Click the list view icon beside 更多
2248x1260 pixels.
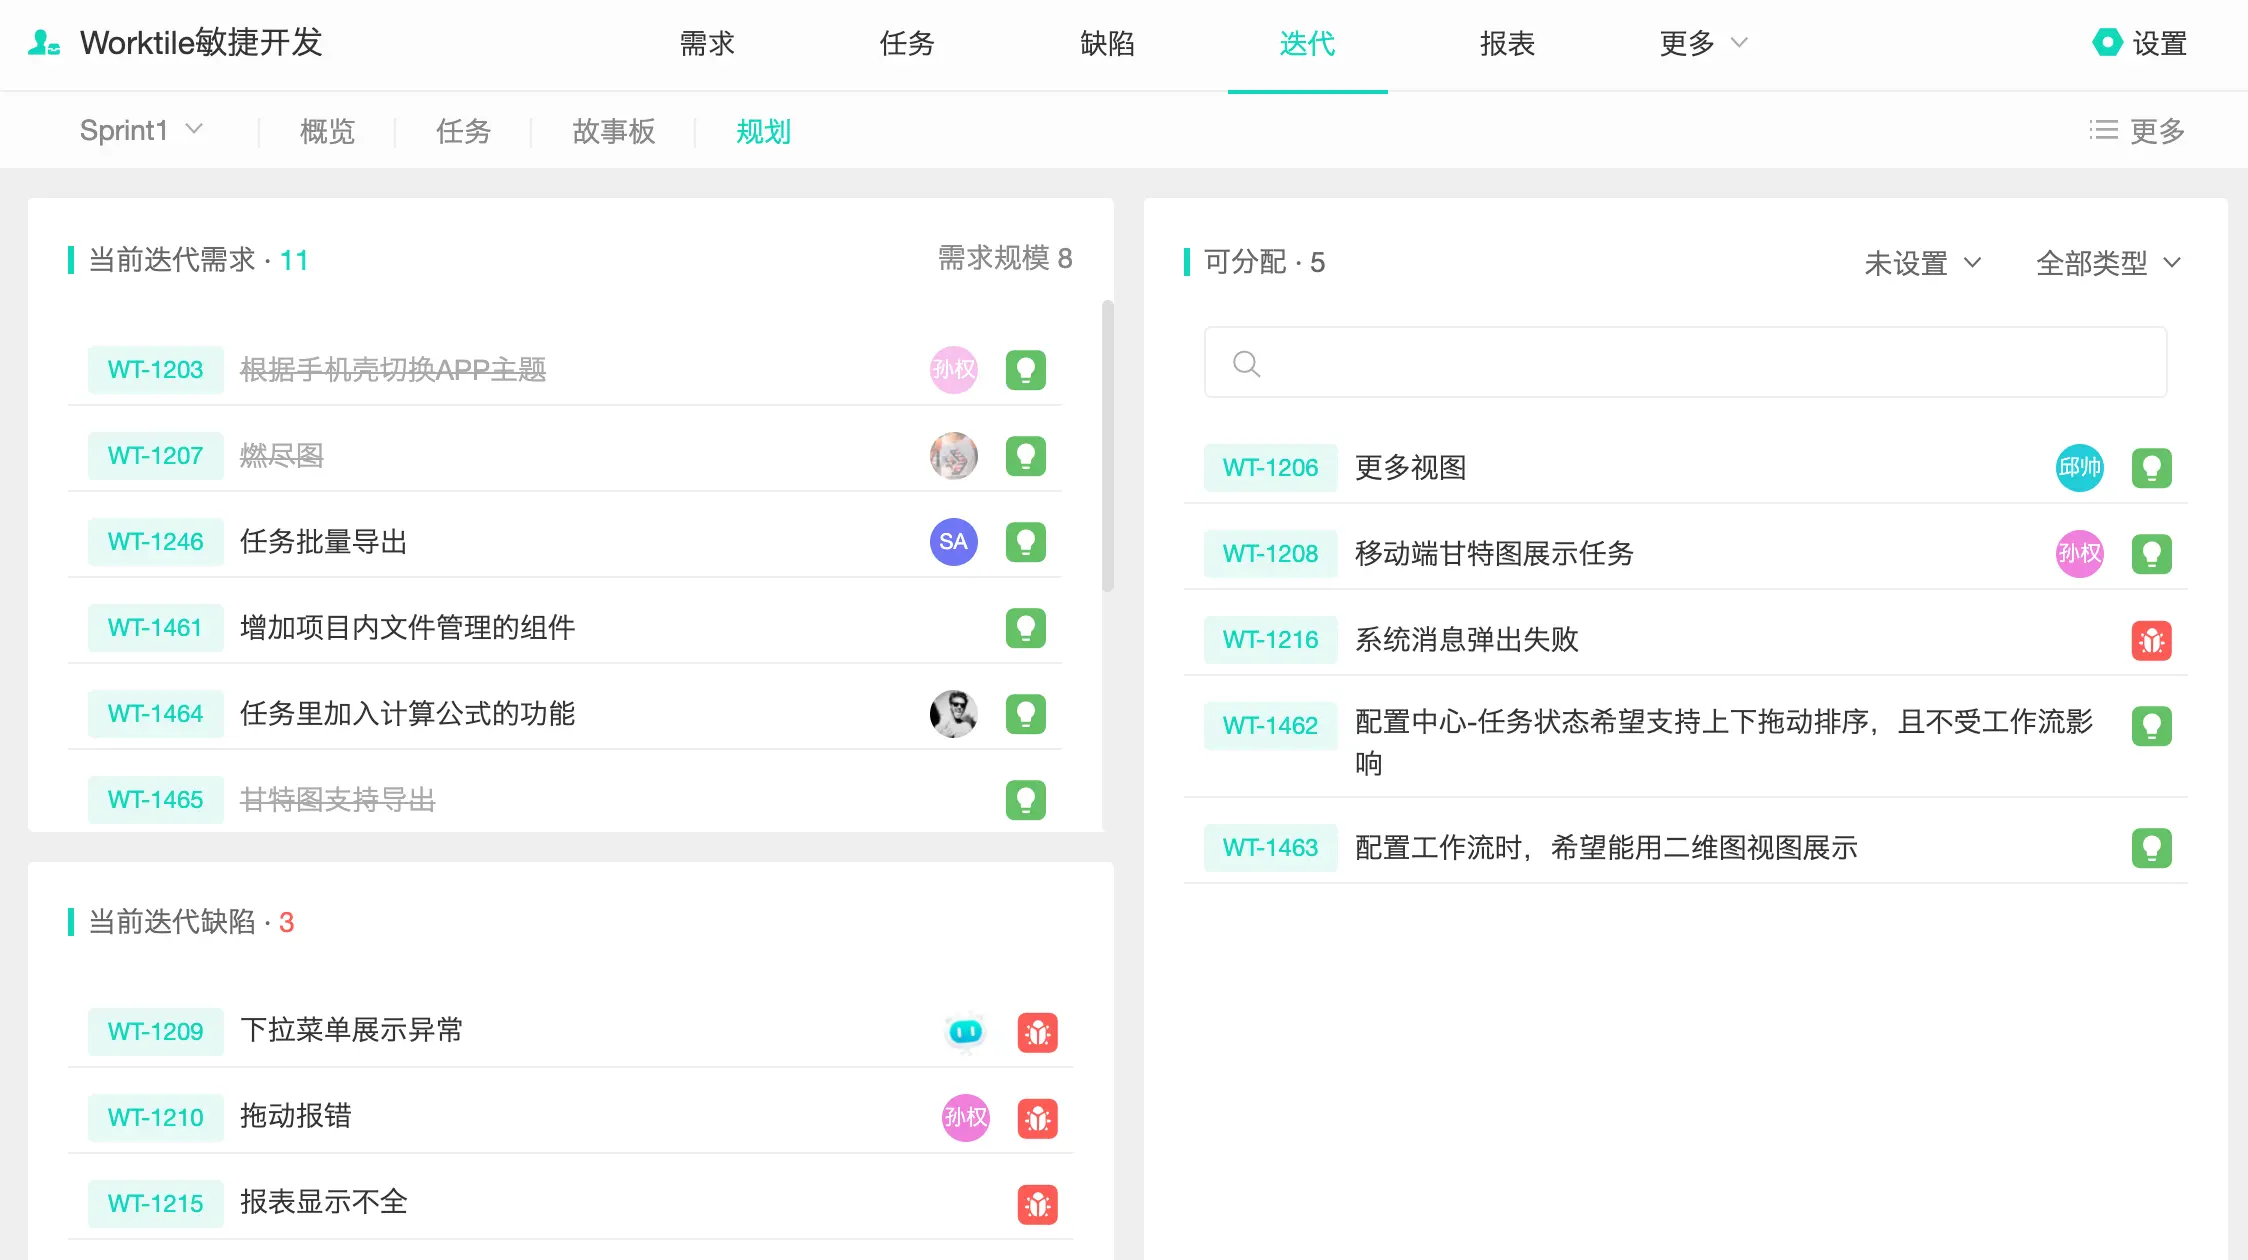[2102, 130]
